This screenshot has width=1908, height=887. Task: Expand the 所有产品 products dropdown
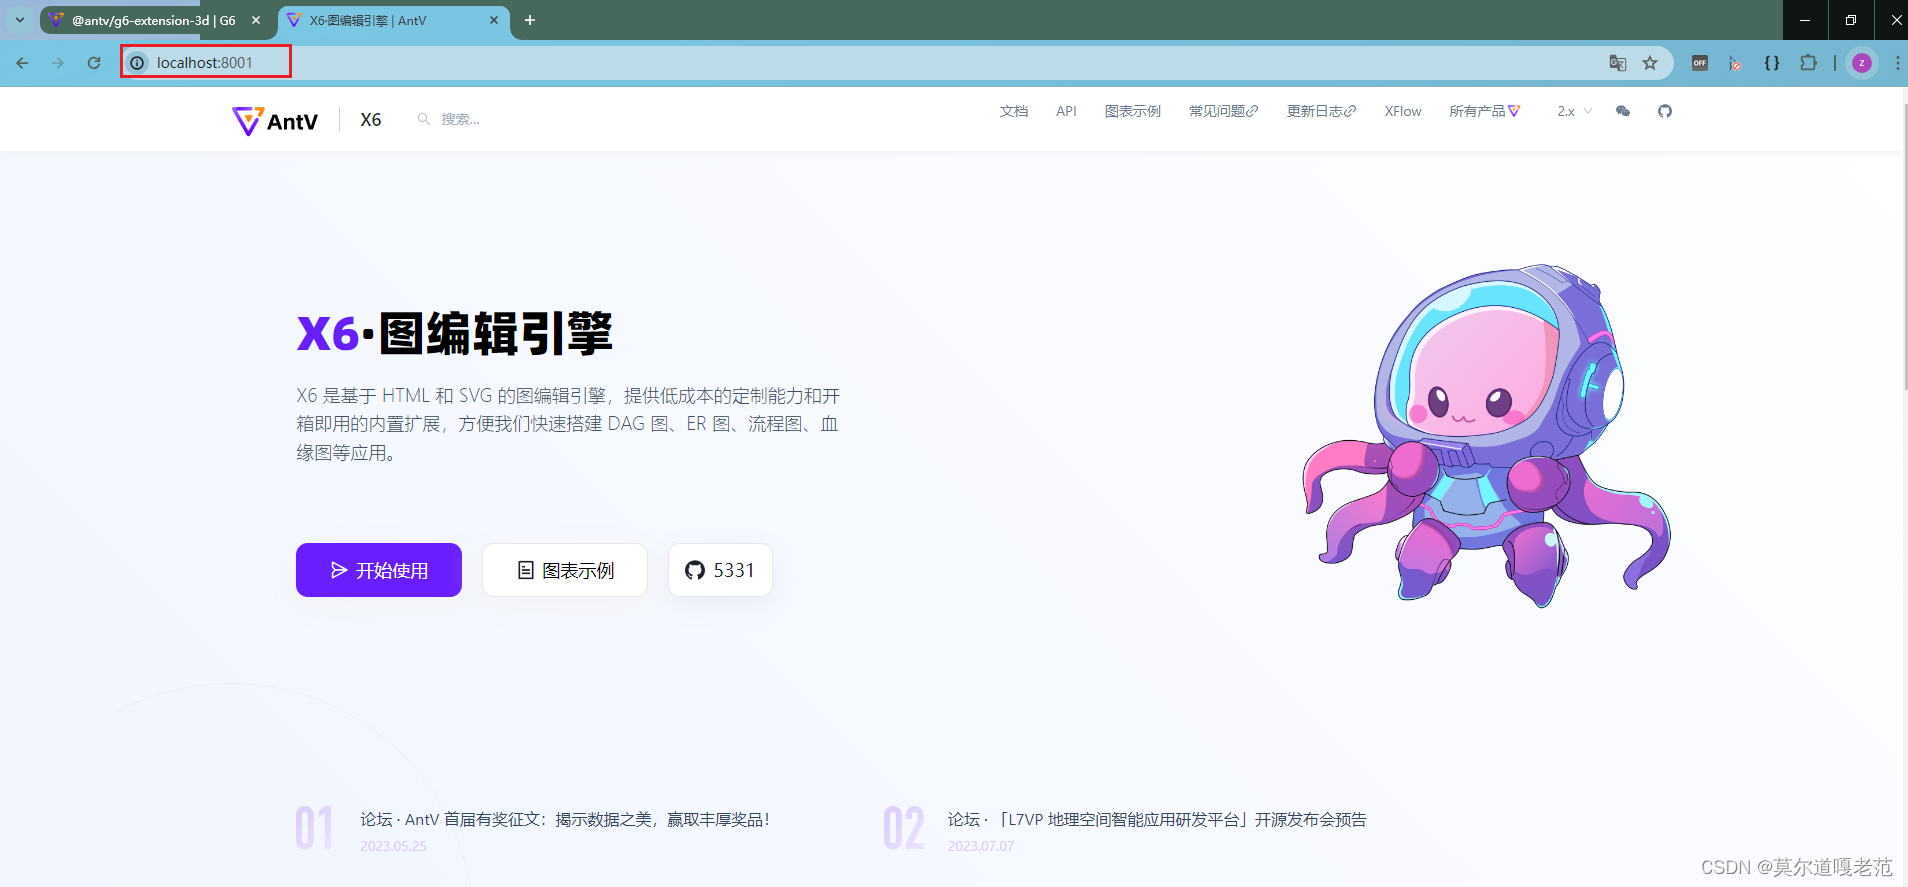[1484, 111]
